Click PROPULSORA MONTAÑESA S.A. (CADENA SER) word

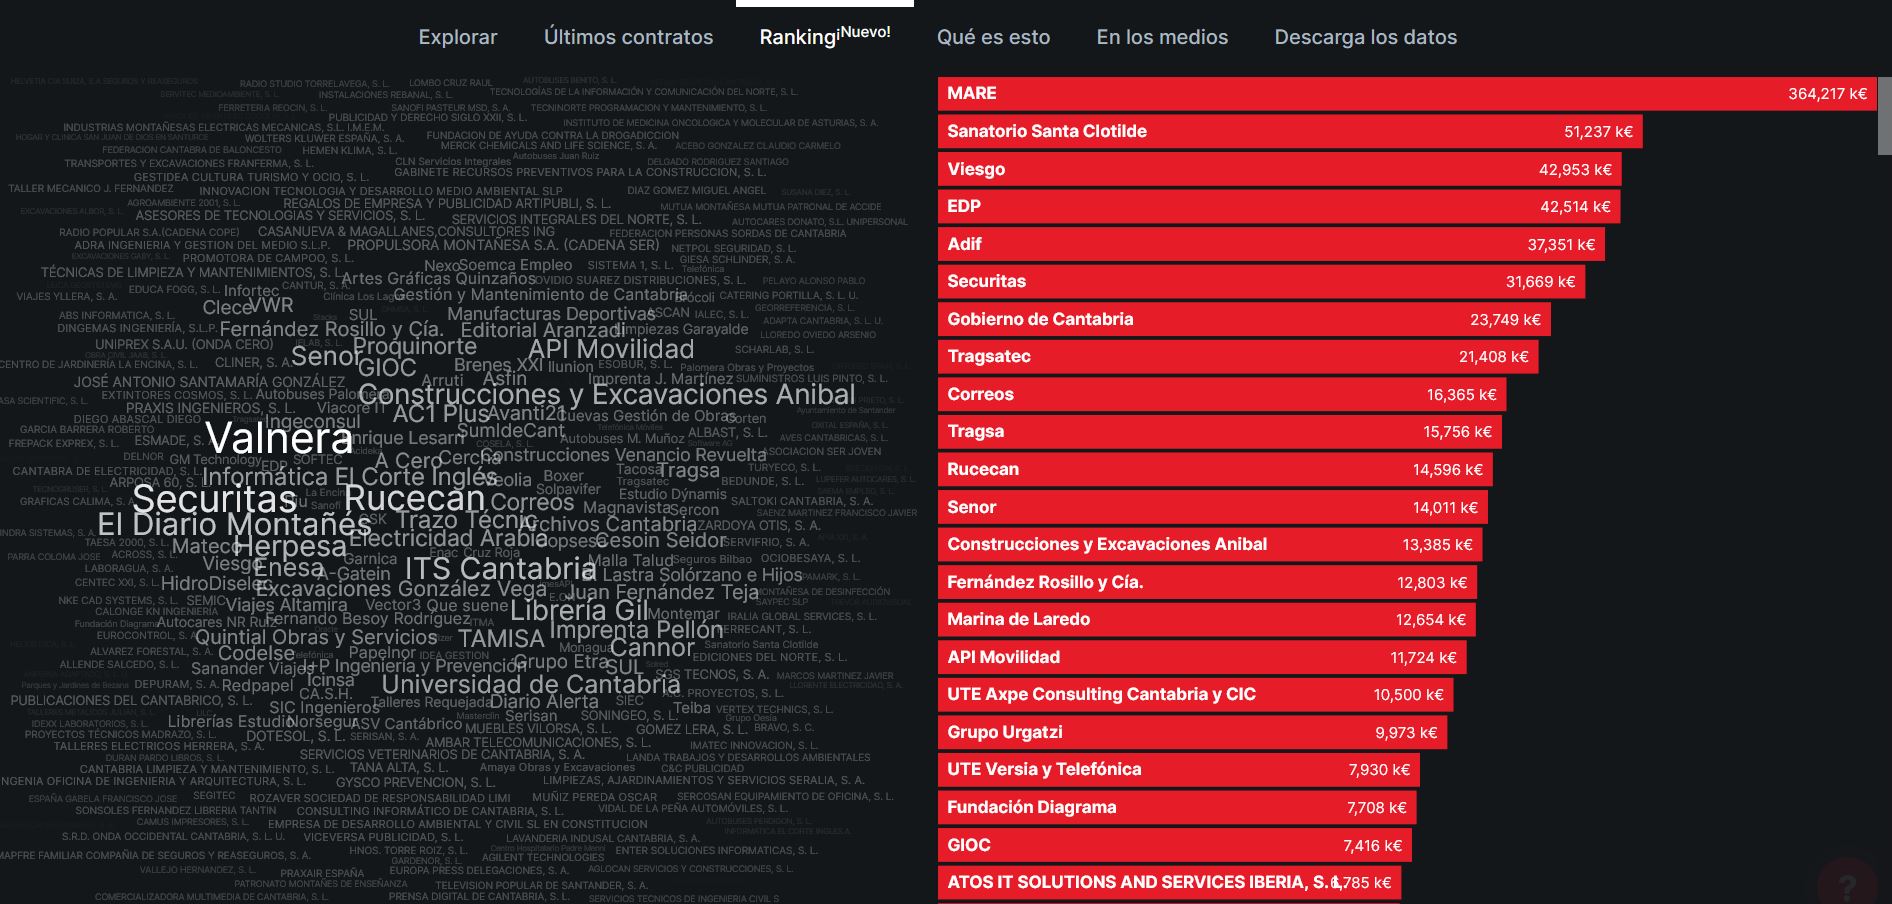(503, 245)
